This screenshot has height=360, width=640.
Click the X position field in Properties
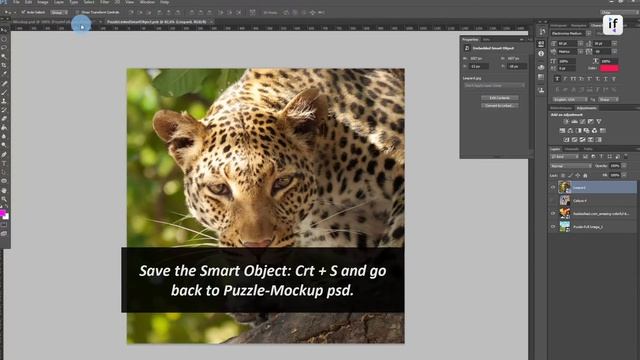tap(479, 66)
